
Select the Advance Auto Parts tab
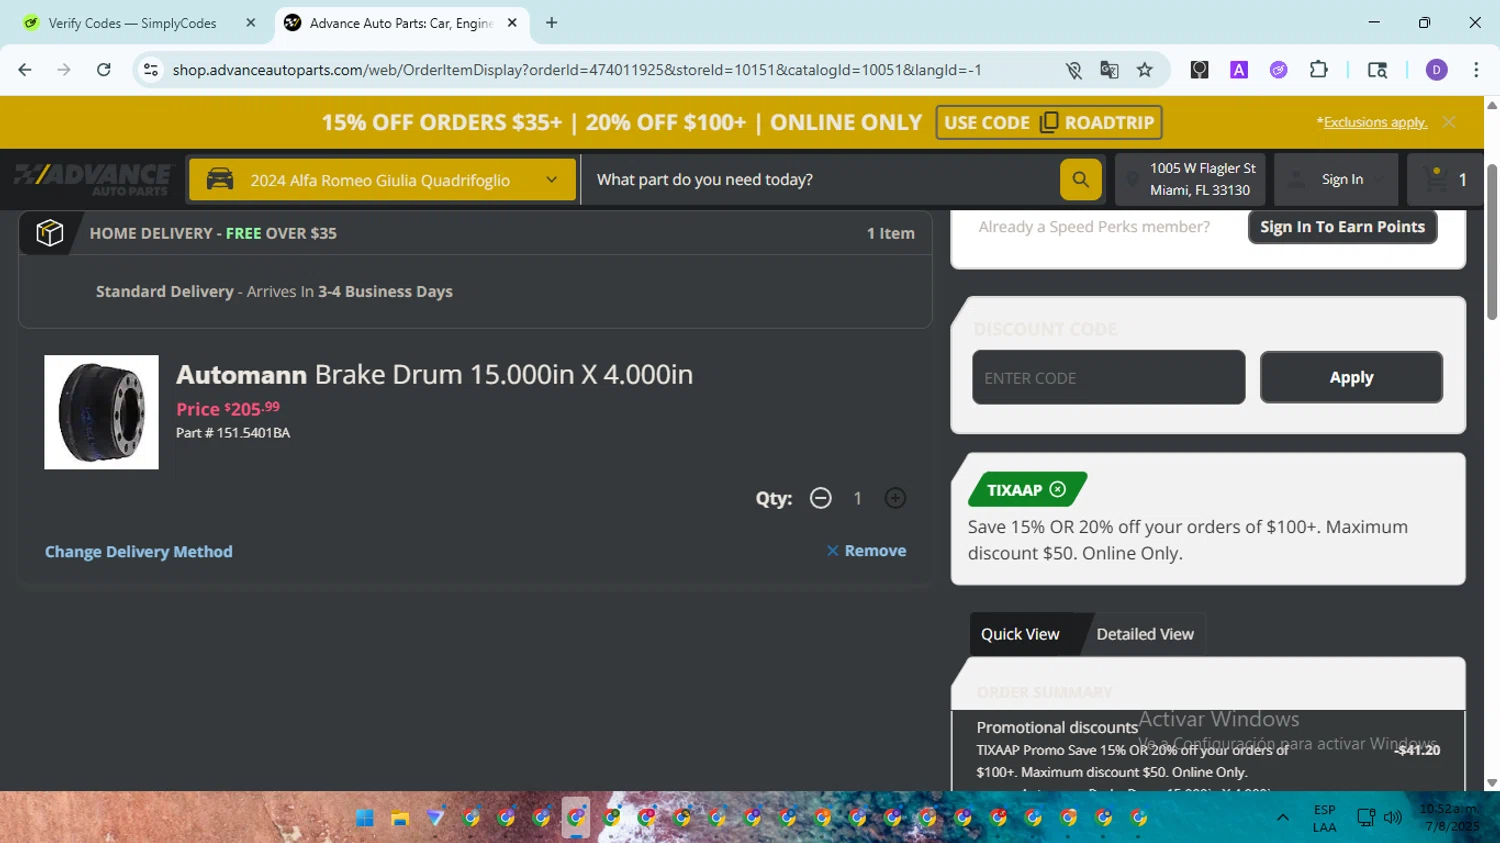[x=400, y=23]
